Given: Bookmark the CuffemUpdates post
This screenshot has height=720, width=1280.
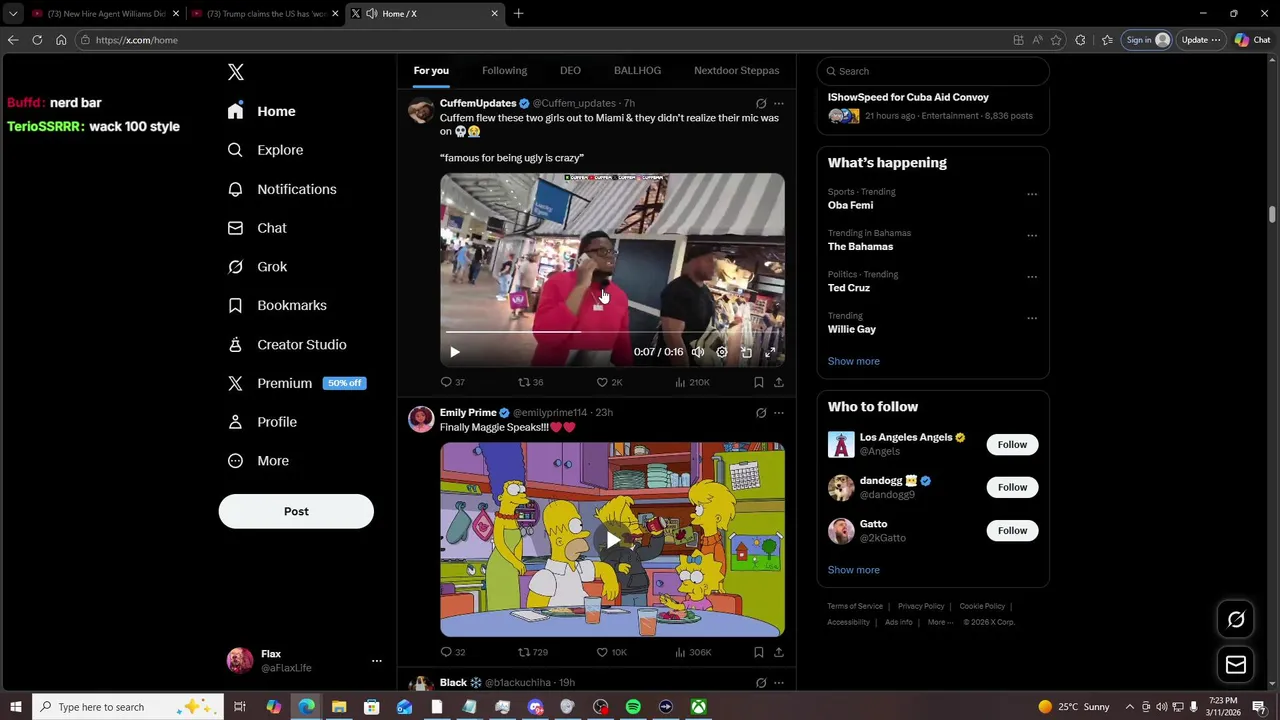Looking at the screenshot, I should pyautogui.click(x=759, y=382).
